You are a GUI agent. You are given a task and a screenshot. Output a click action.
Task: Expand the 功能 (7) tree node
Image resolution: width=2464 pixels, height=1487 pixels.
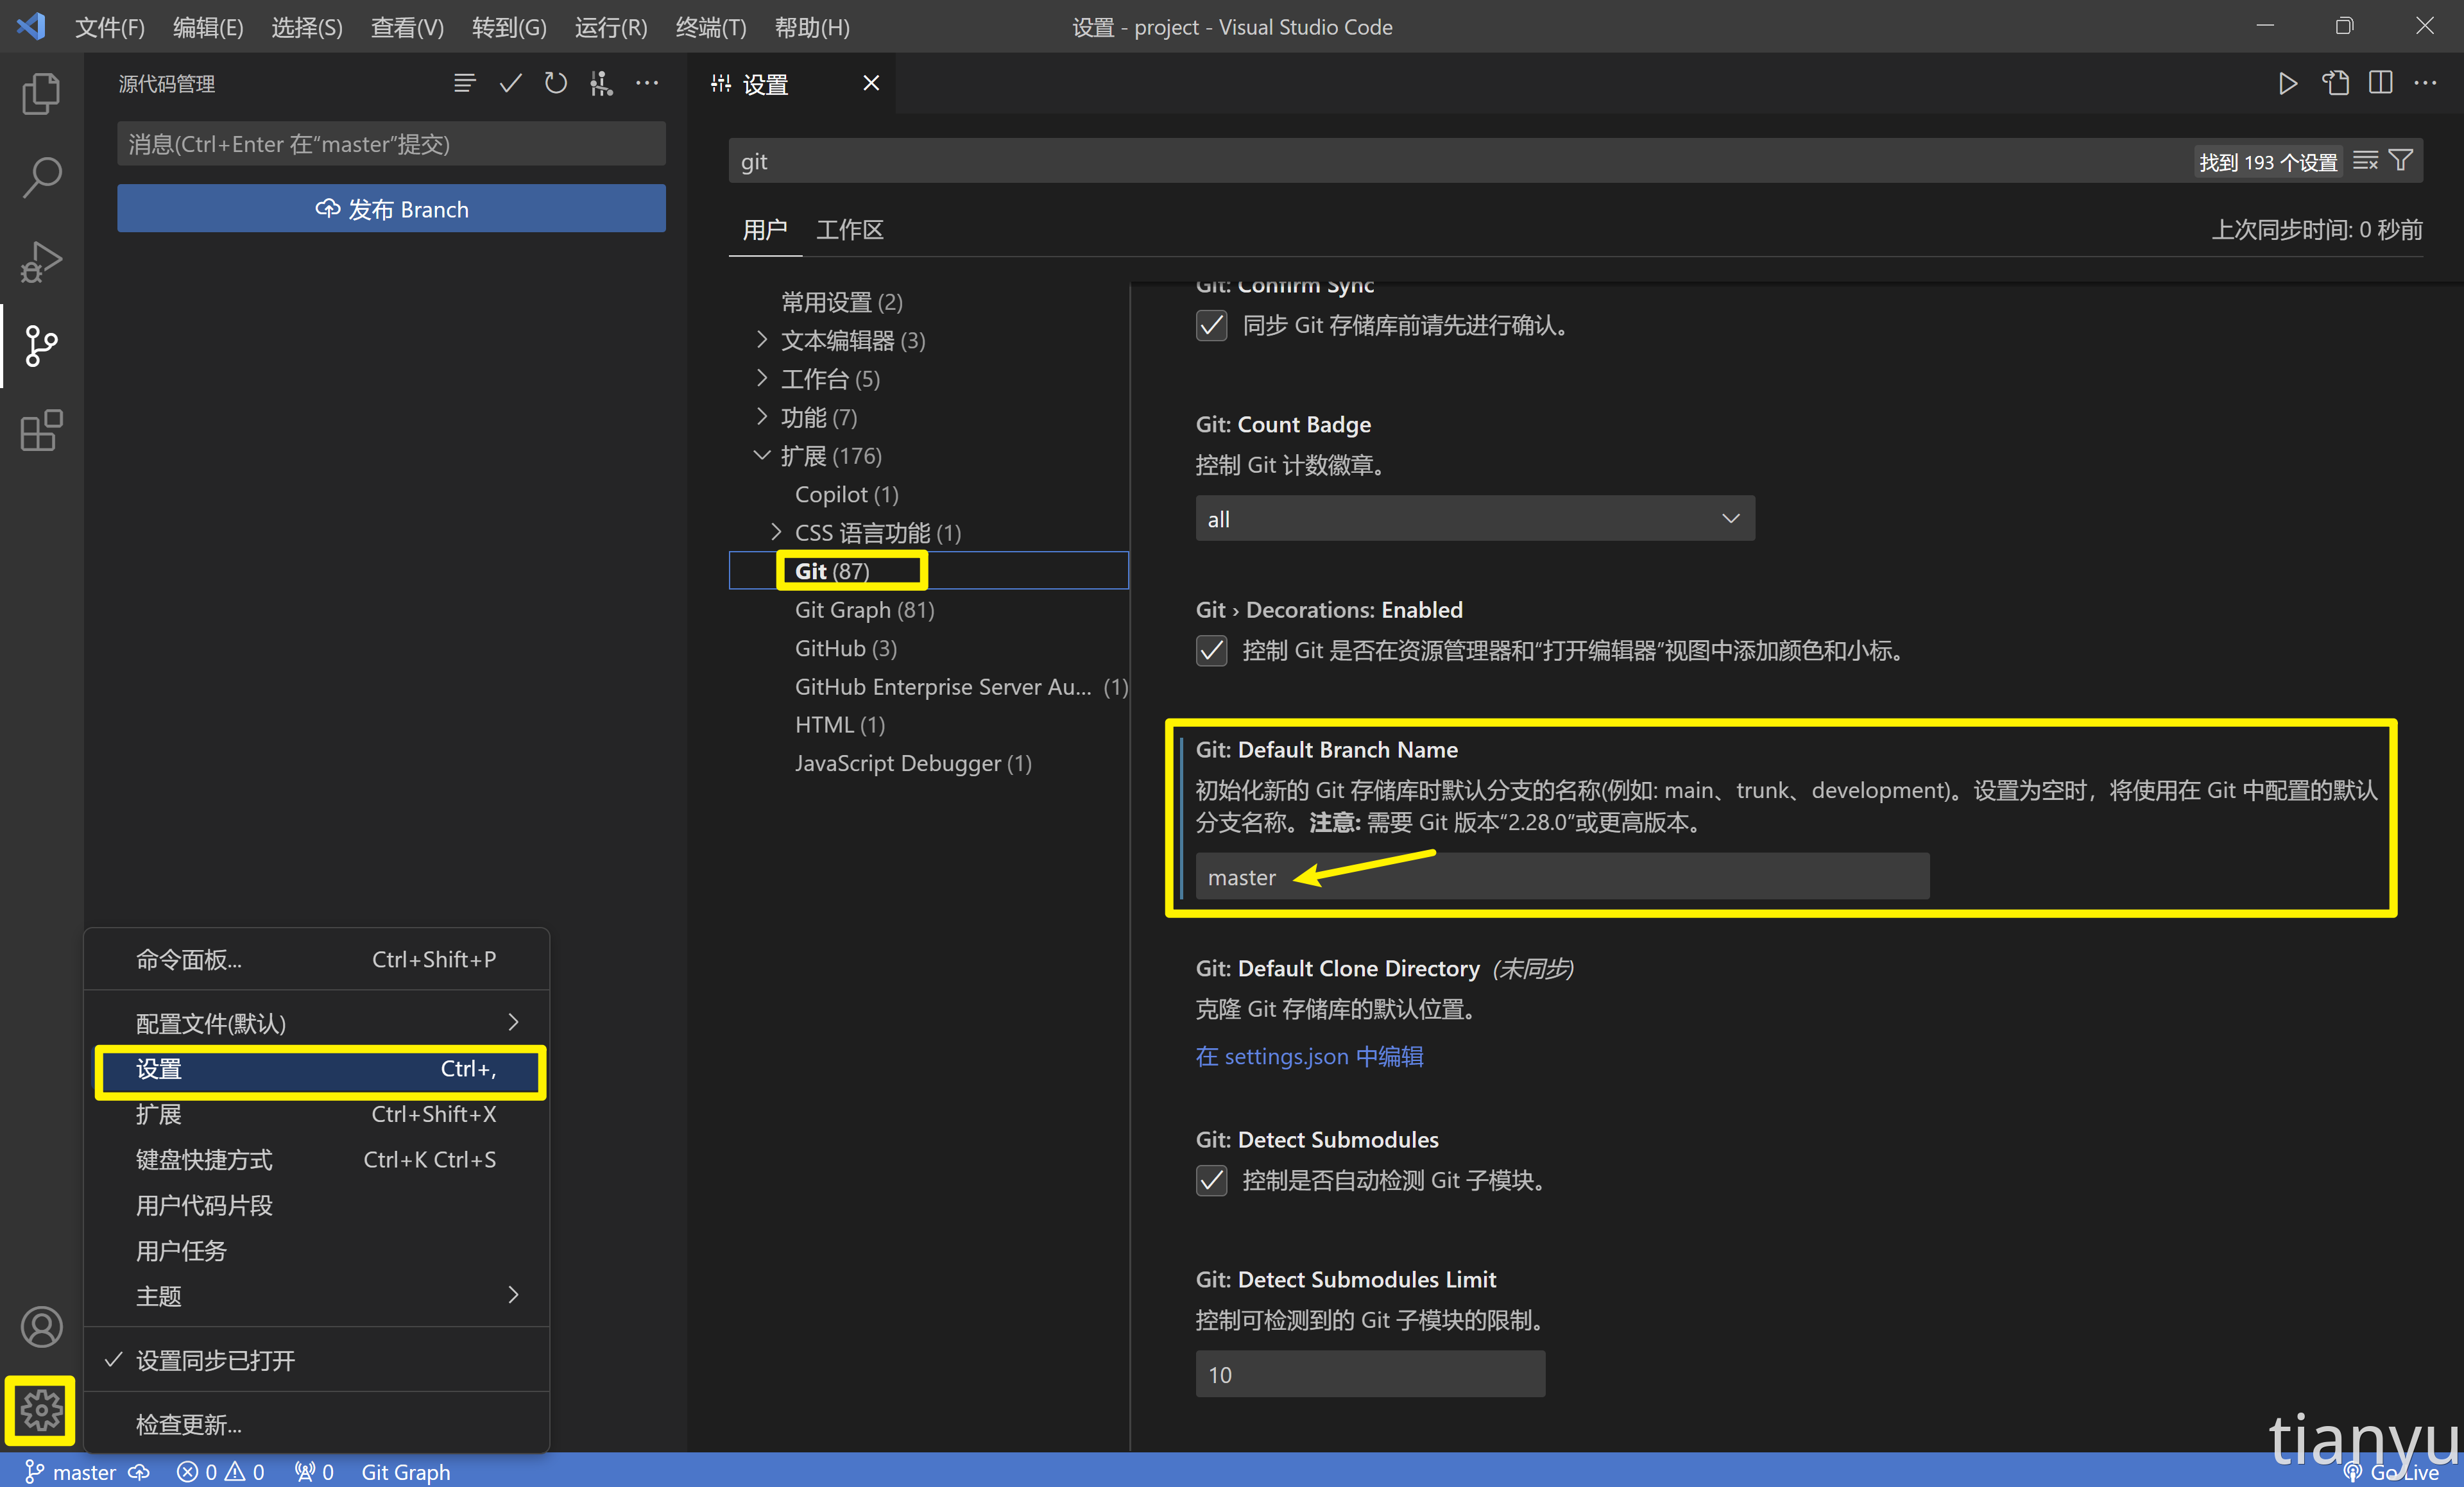point(762,417)
